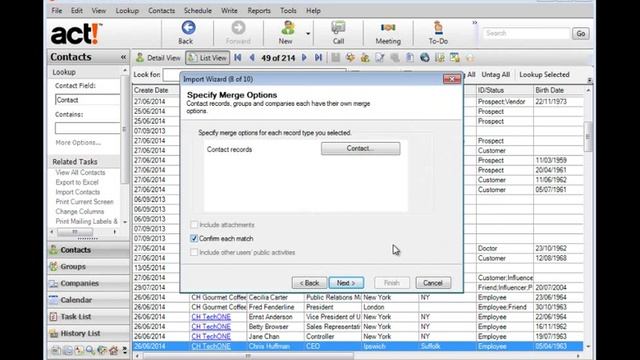This screenshot has width=640, height=360.
Task: Toggle the Include attachments checkbox
Action: point(194,225)
